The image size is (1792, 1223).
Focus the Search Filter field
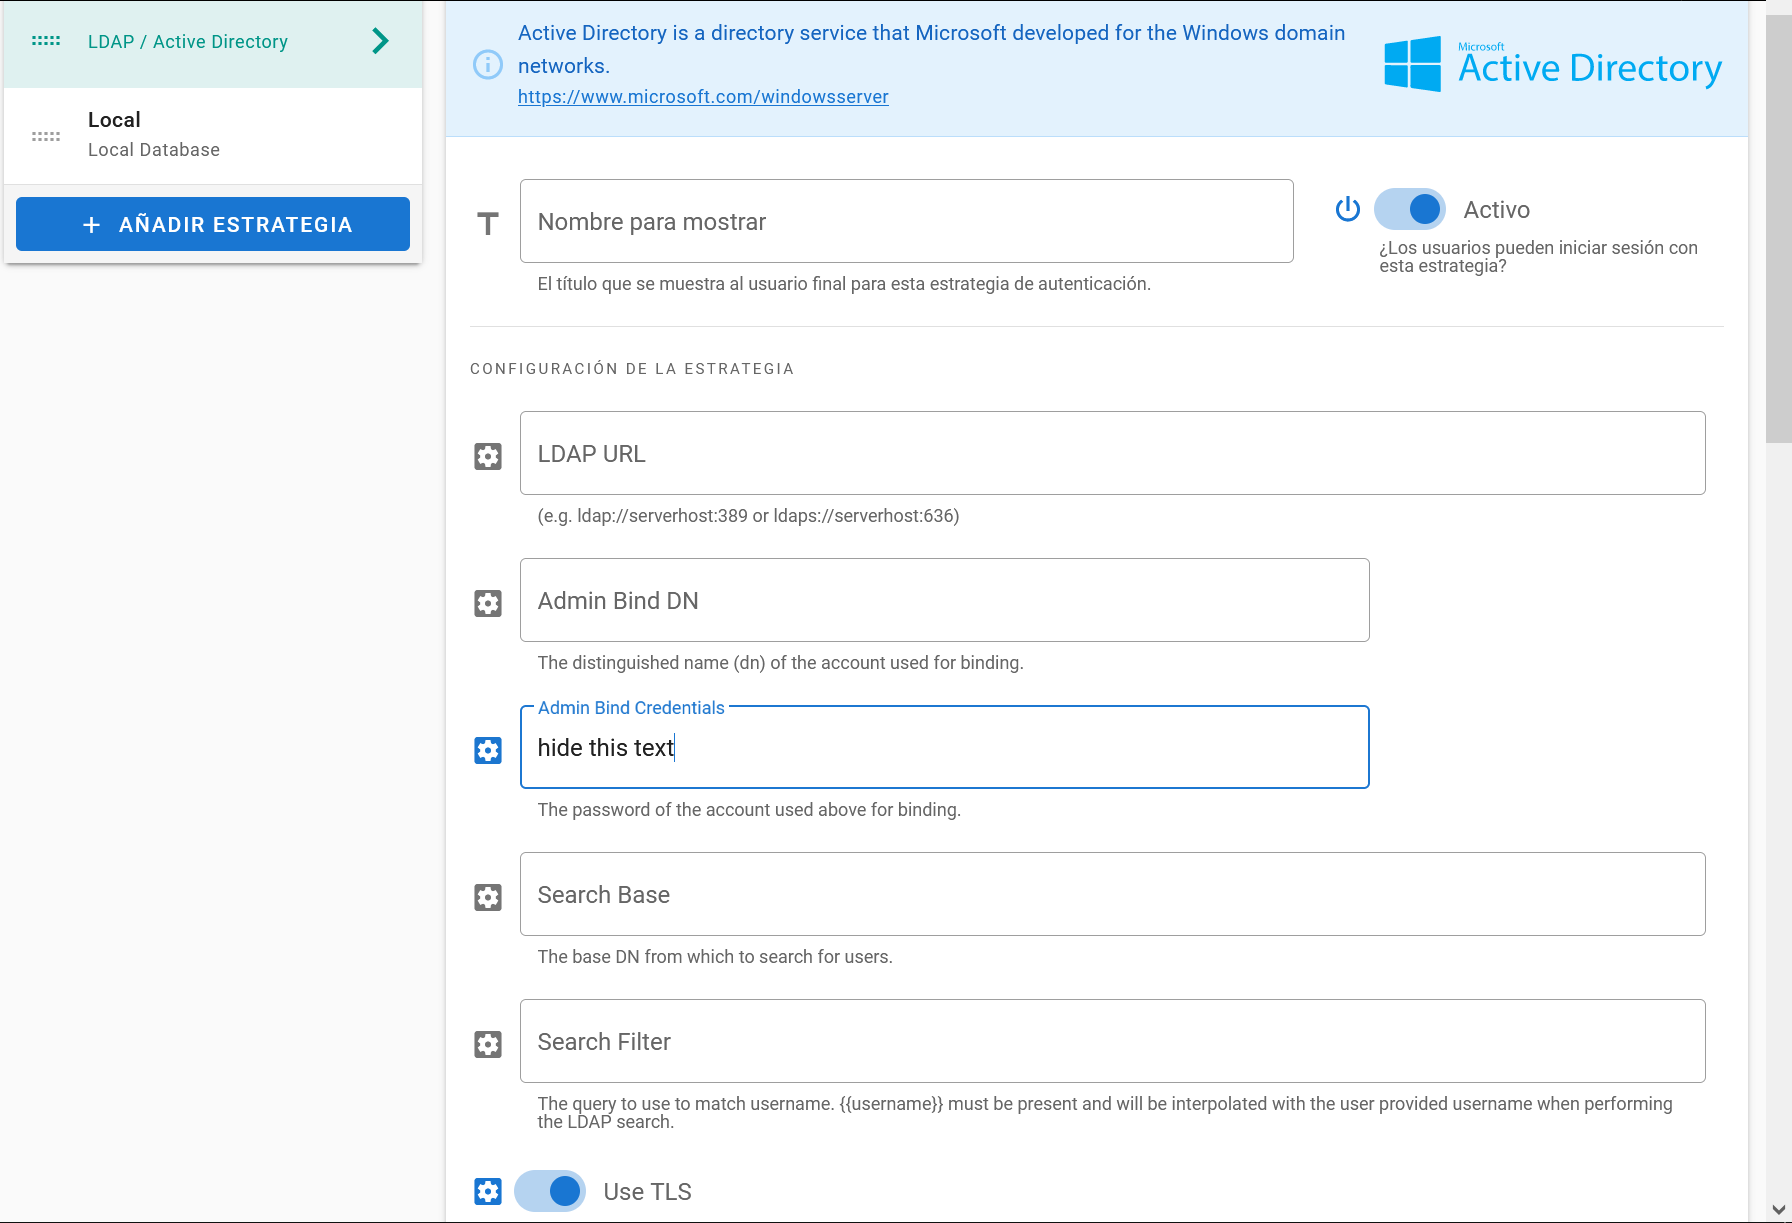(1113, 1041)
